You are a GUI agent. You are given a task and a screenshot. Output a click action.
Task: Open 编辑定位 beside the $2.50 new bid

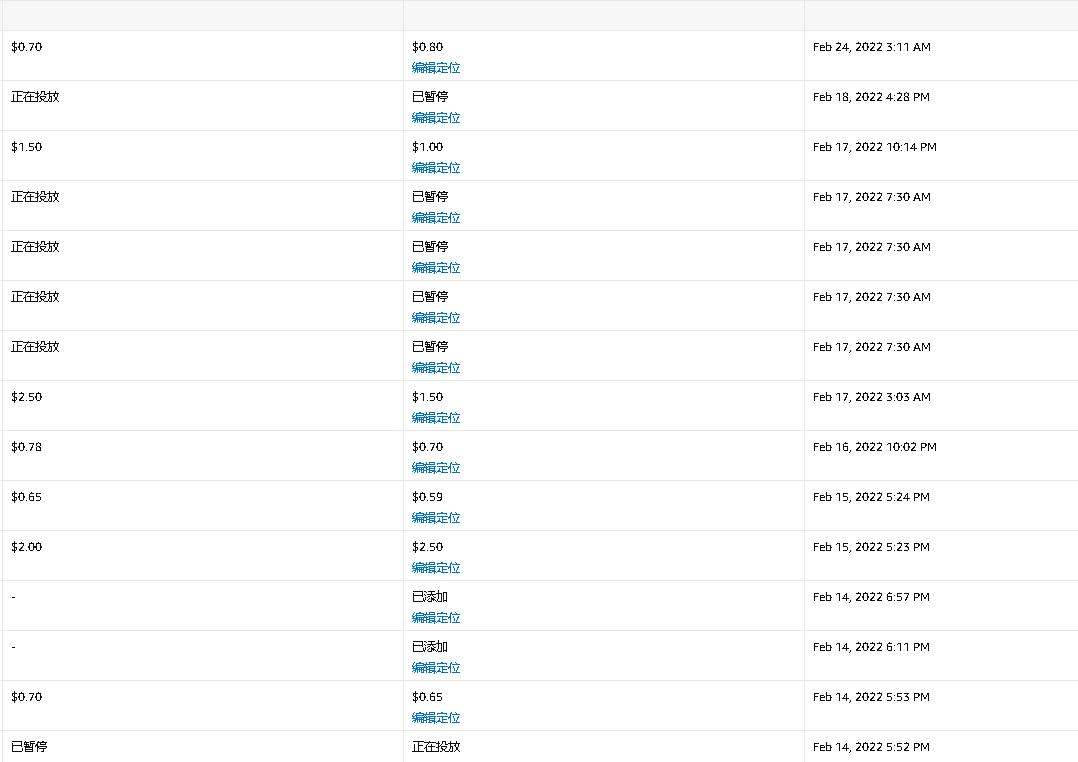pyautogui.click(x=435, y=567)
